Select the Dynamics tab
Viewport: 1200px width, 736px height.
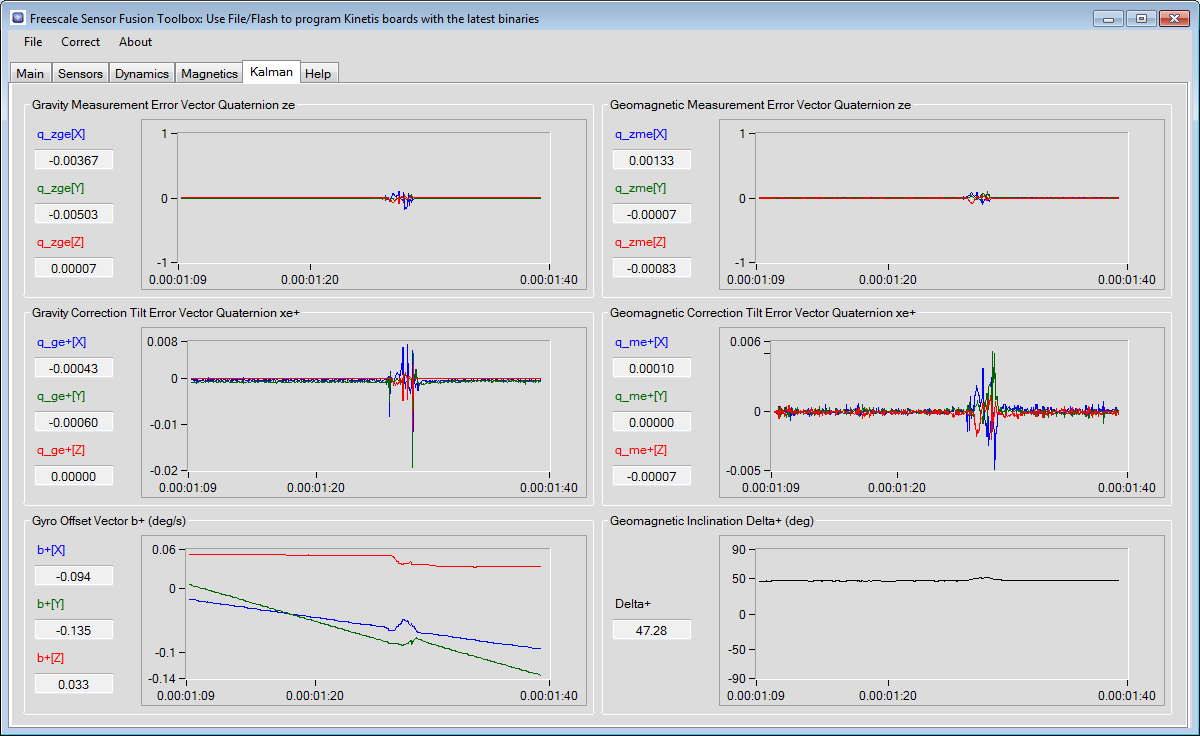pyautogui.click(x=141, y=73)
